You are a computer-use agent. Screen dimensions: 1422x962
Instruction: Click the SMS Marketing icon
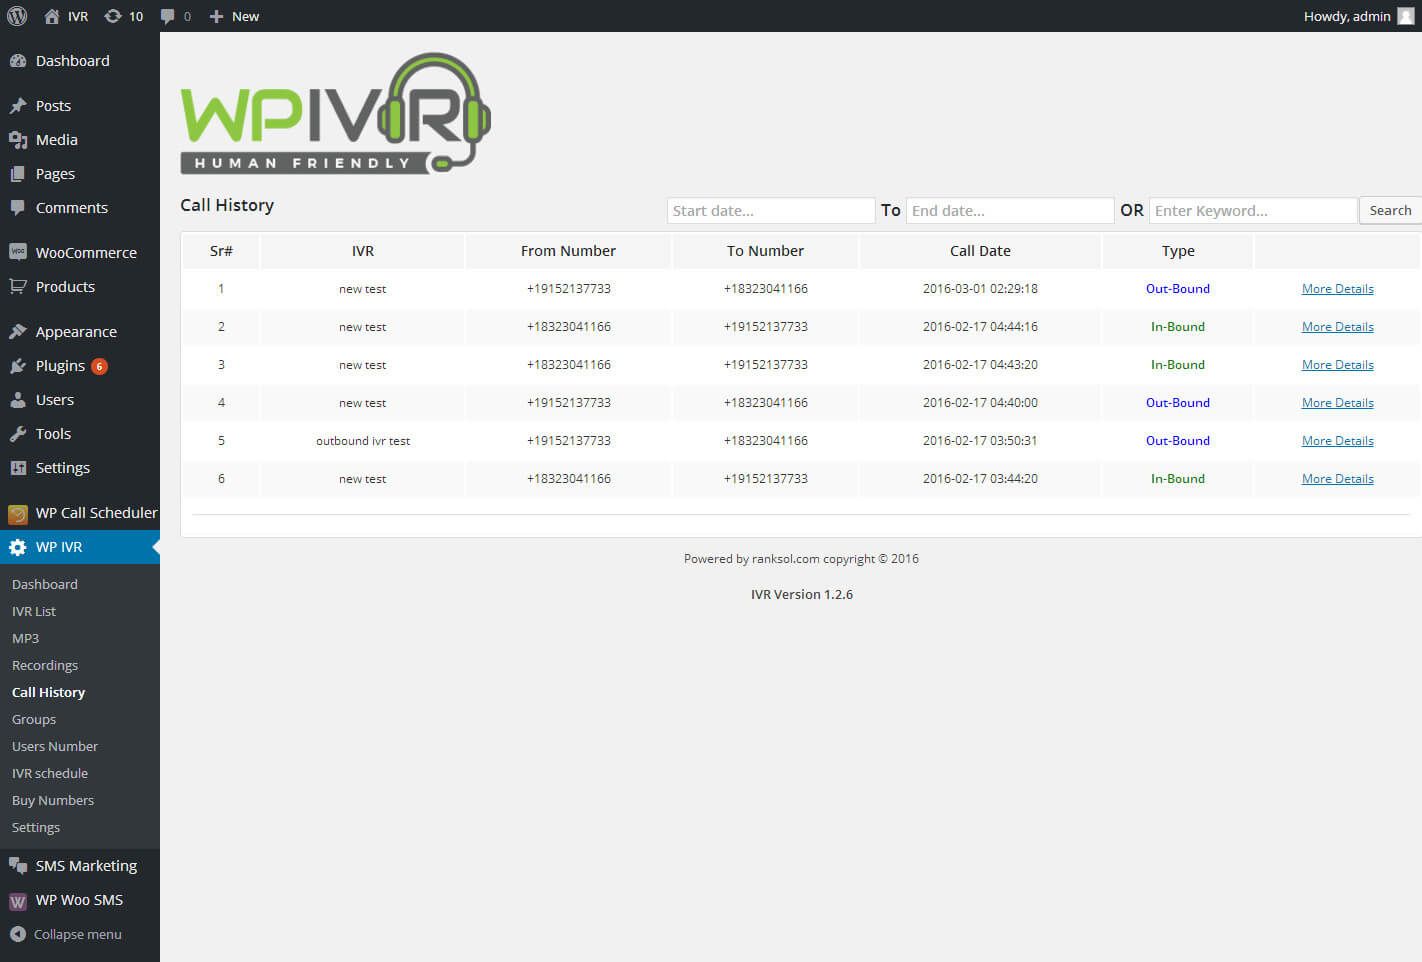(18, 866)
